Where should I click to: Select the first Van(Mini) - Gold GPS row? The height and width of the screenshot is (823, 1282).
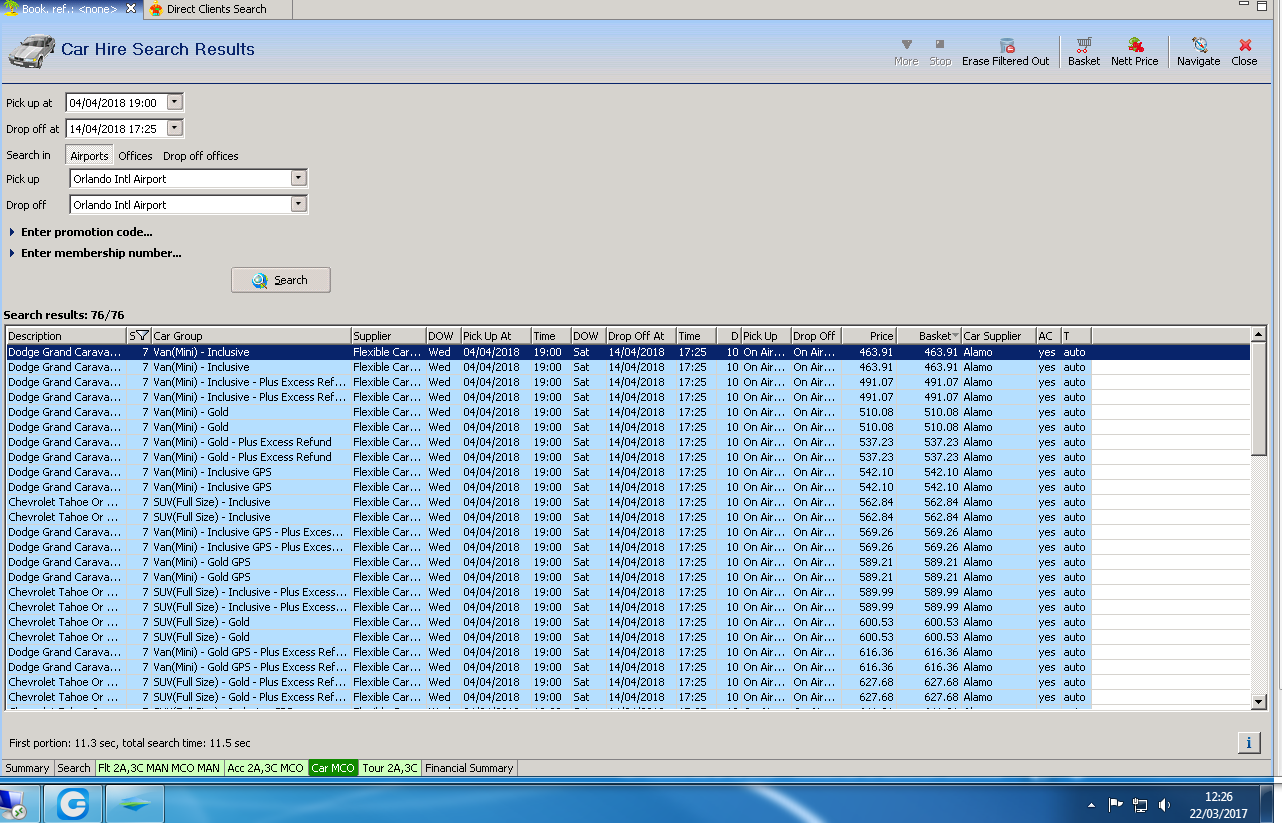[x=628, y=562]
